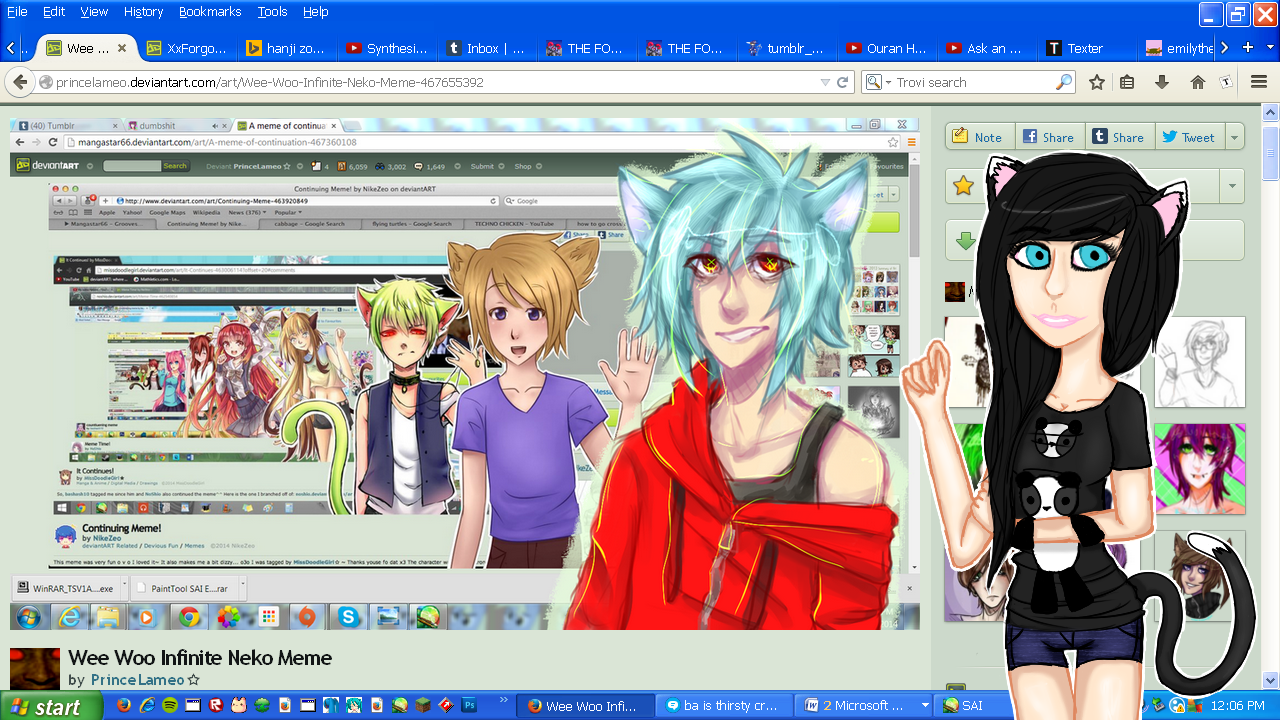Screen dimensions: 1280x720
Task: Open the History menu
Action: point(143,12)
